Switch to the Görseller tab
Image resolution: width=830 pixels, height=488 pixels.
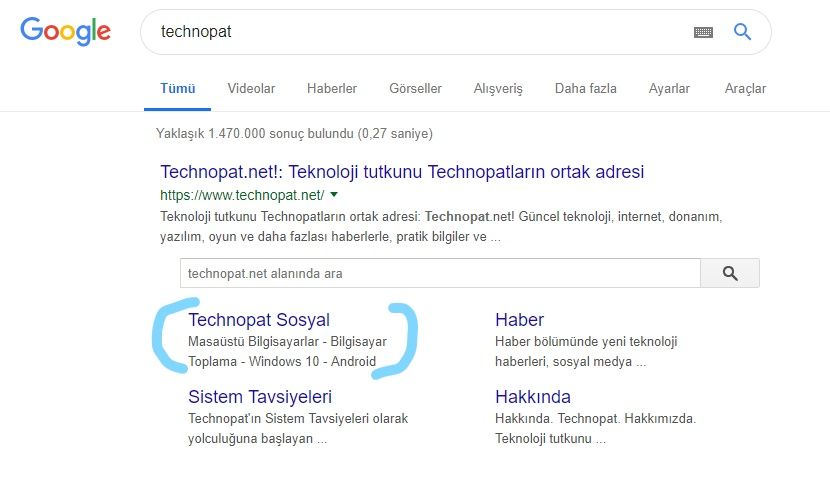point(415,88)
